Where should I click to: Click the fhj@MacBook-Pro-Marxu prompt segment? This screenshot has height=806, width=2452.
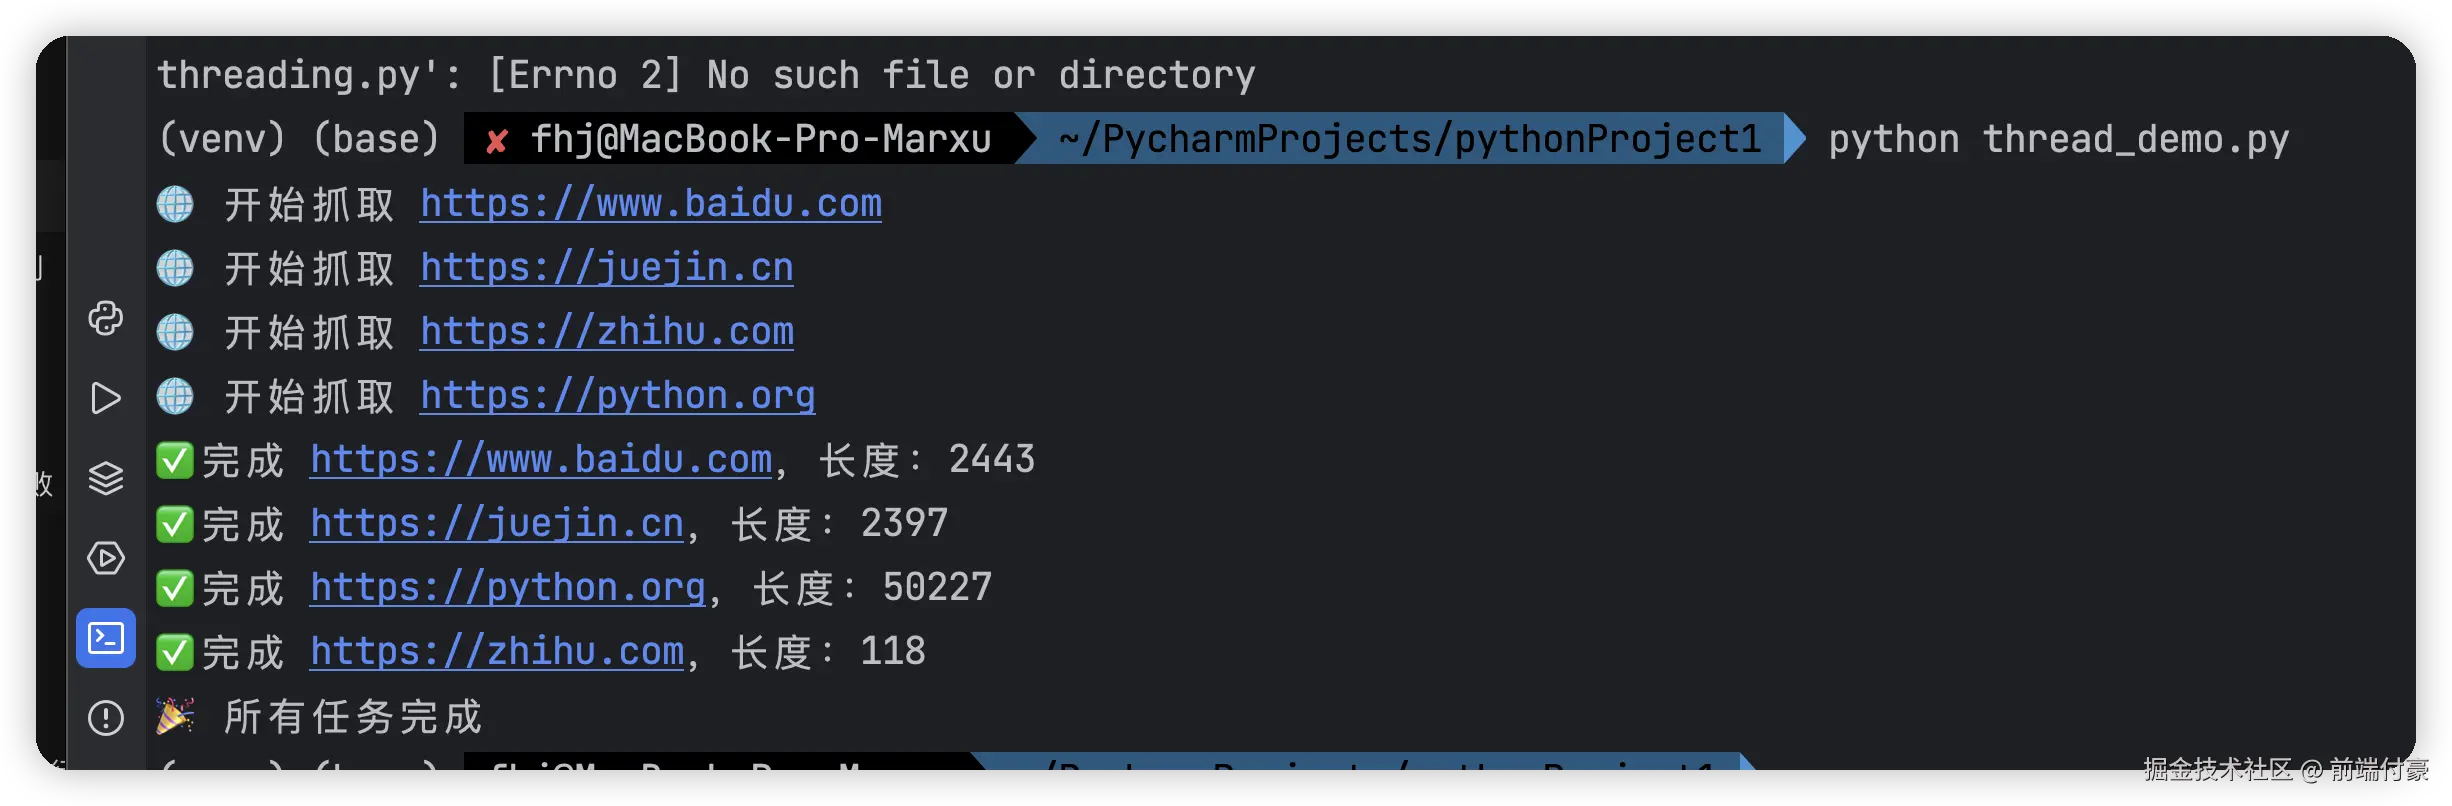click(760, 139)
